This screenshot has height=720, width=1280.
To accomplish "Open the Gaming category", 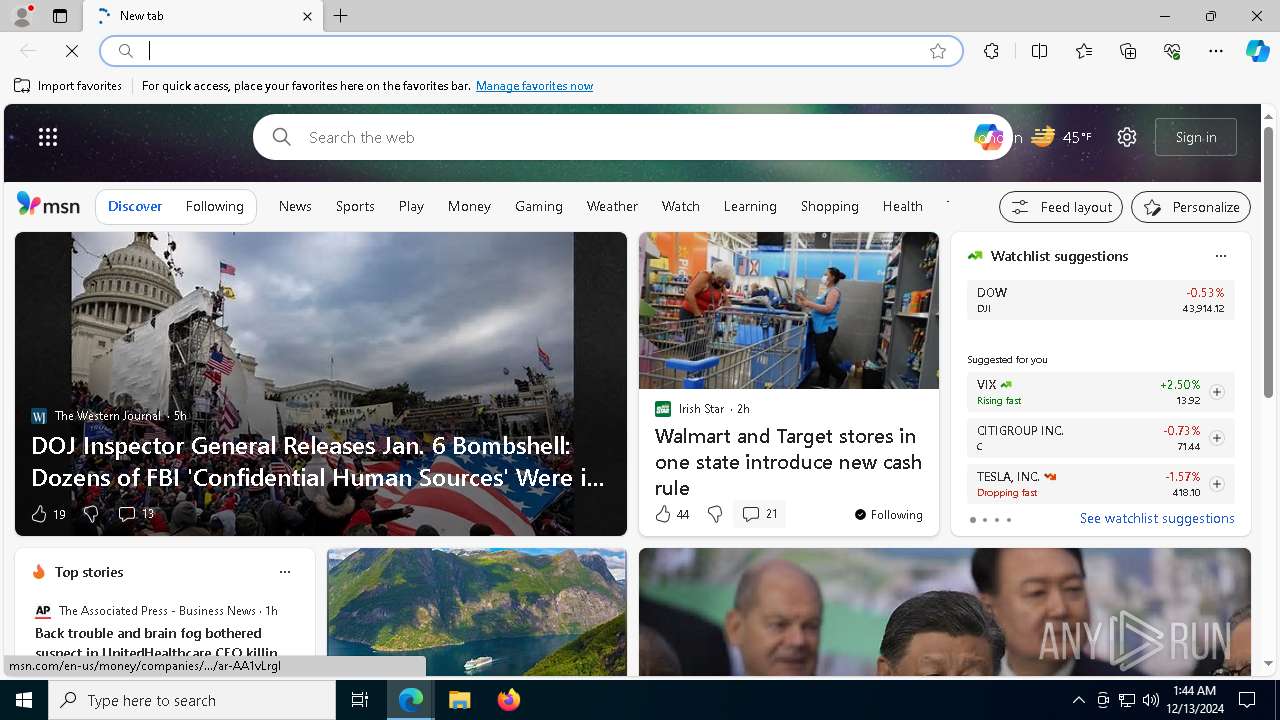I will click(x=539, y=206).
